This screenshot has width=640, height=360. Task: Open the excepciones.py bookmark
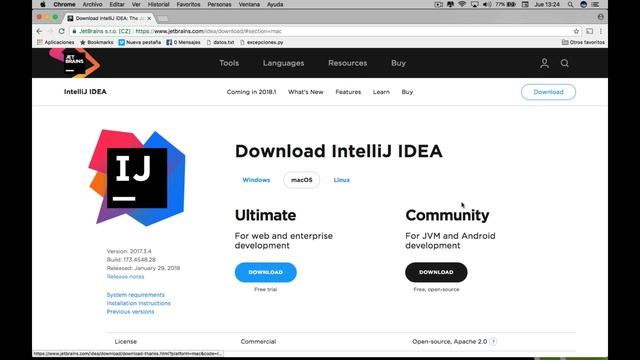tap(262, 42)
